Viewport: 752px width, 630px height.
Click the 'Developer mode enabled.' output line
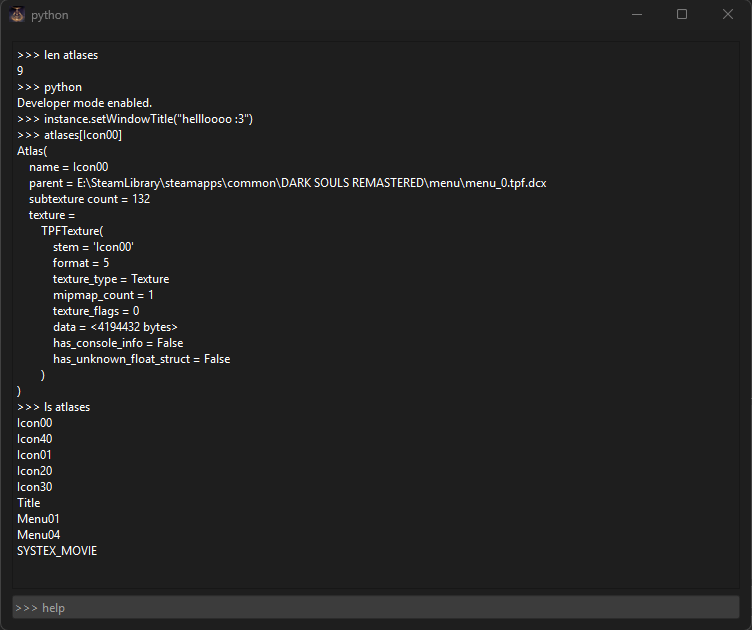click(84, 103)
